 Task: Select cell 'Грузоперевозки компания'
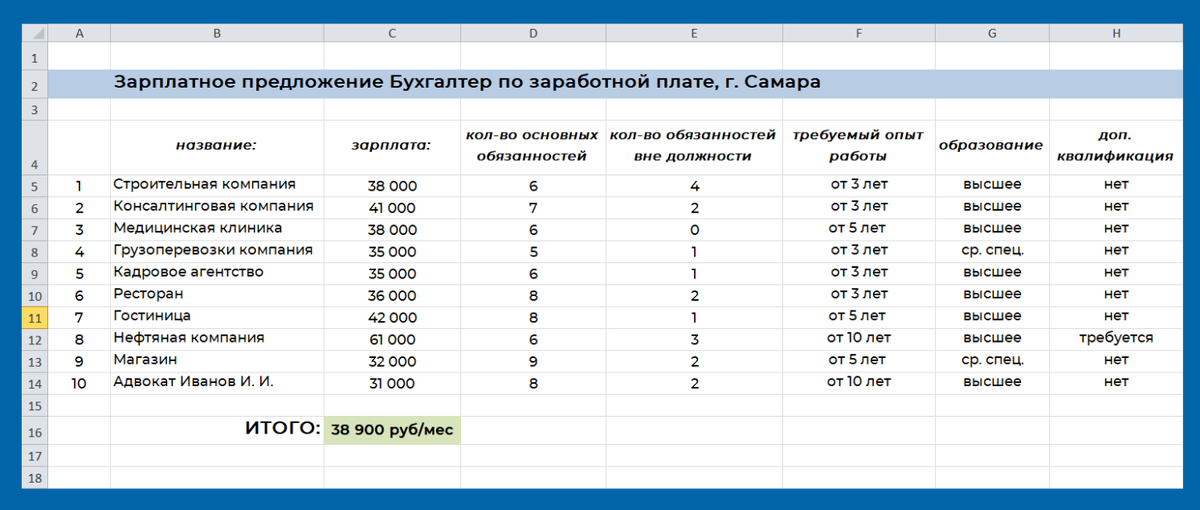(217, 251)
